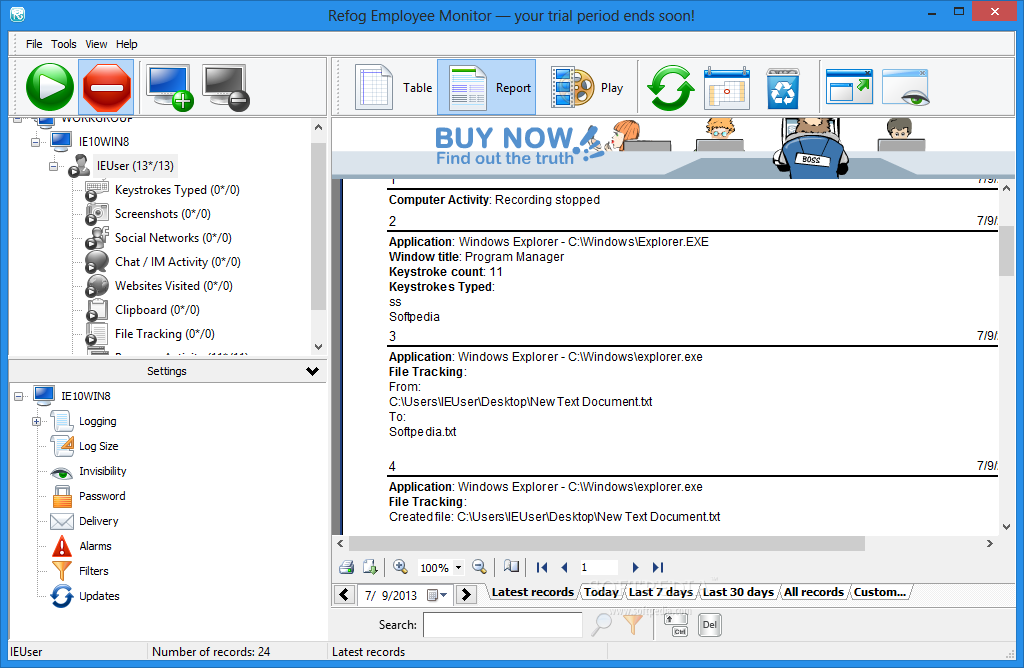Screen dimensions: 1024x668
Task: Open Updates settings
Action: click(x=99, y=596)
